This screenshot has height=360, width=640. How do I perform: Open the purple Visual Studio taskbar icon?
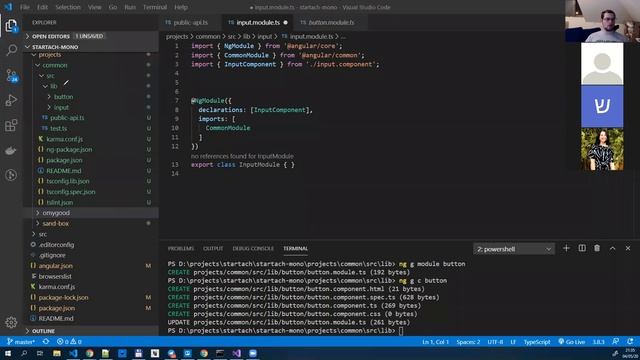point(236,353)
